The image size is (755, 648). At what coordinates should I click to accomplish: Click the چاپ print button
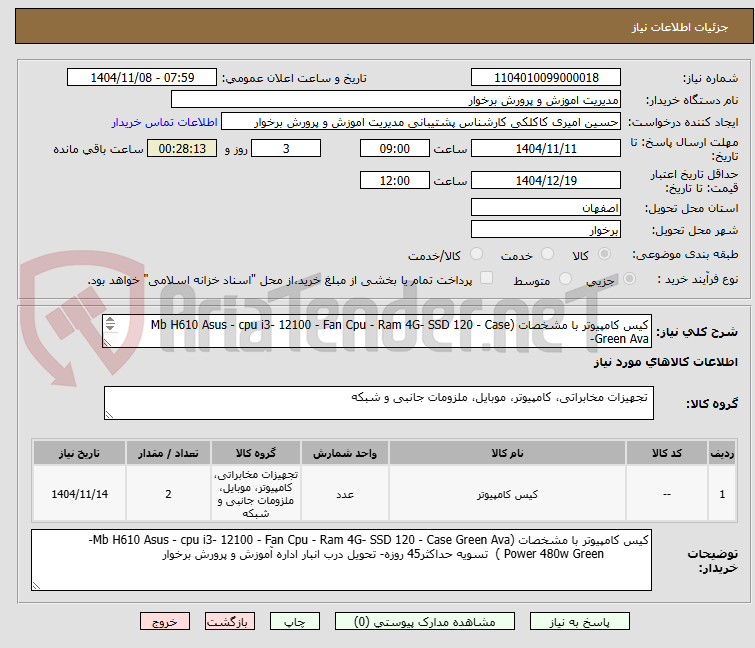pos(294,622)
